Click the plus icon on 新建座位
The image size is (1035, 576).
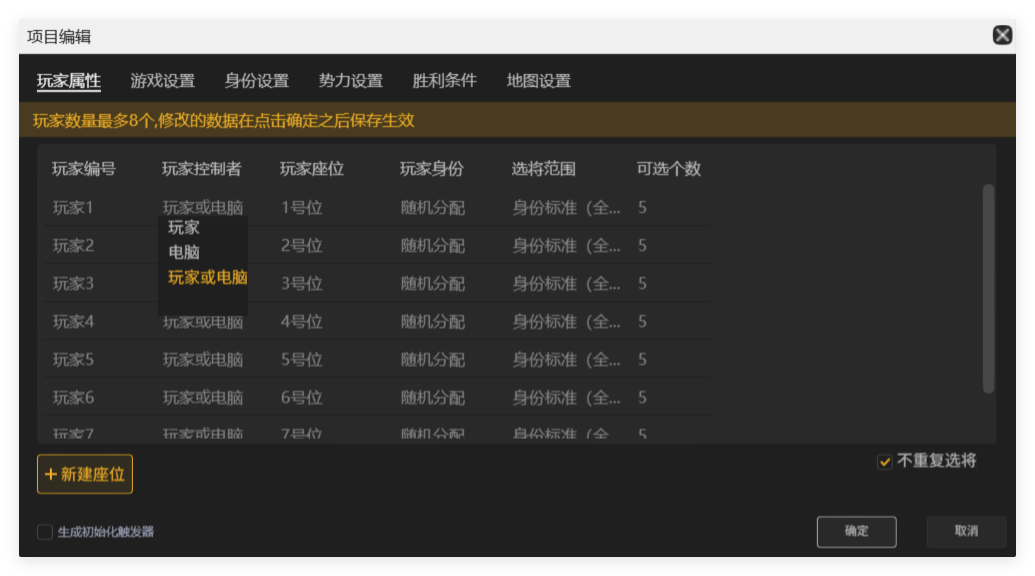click(x=50, y=474)
